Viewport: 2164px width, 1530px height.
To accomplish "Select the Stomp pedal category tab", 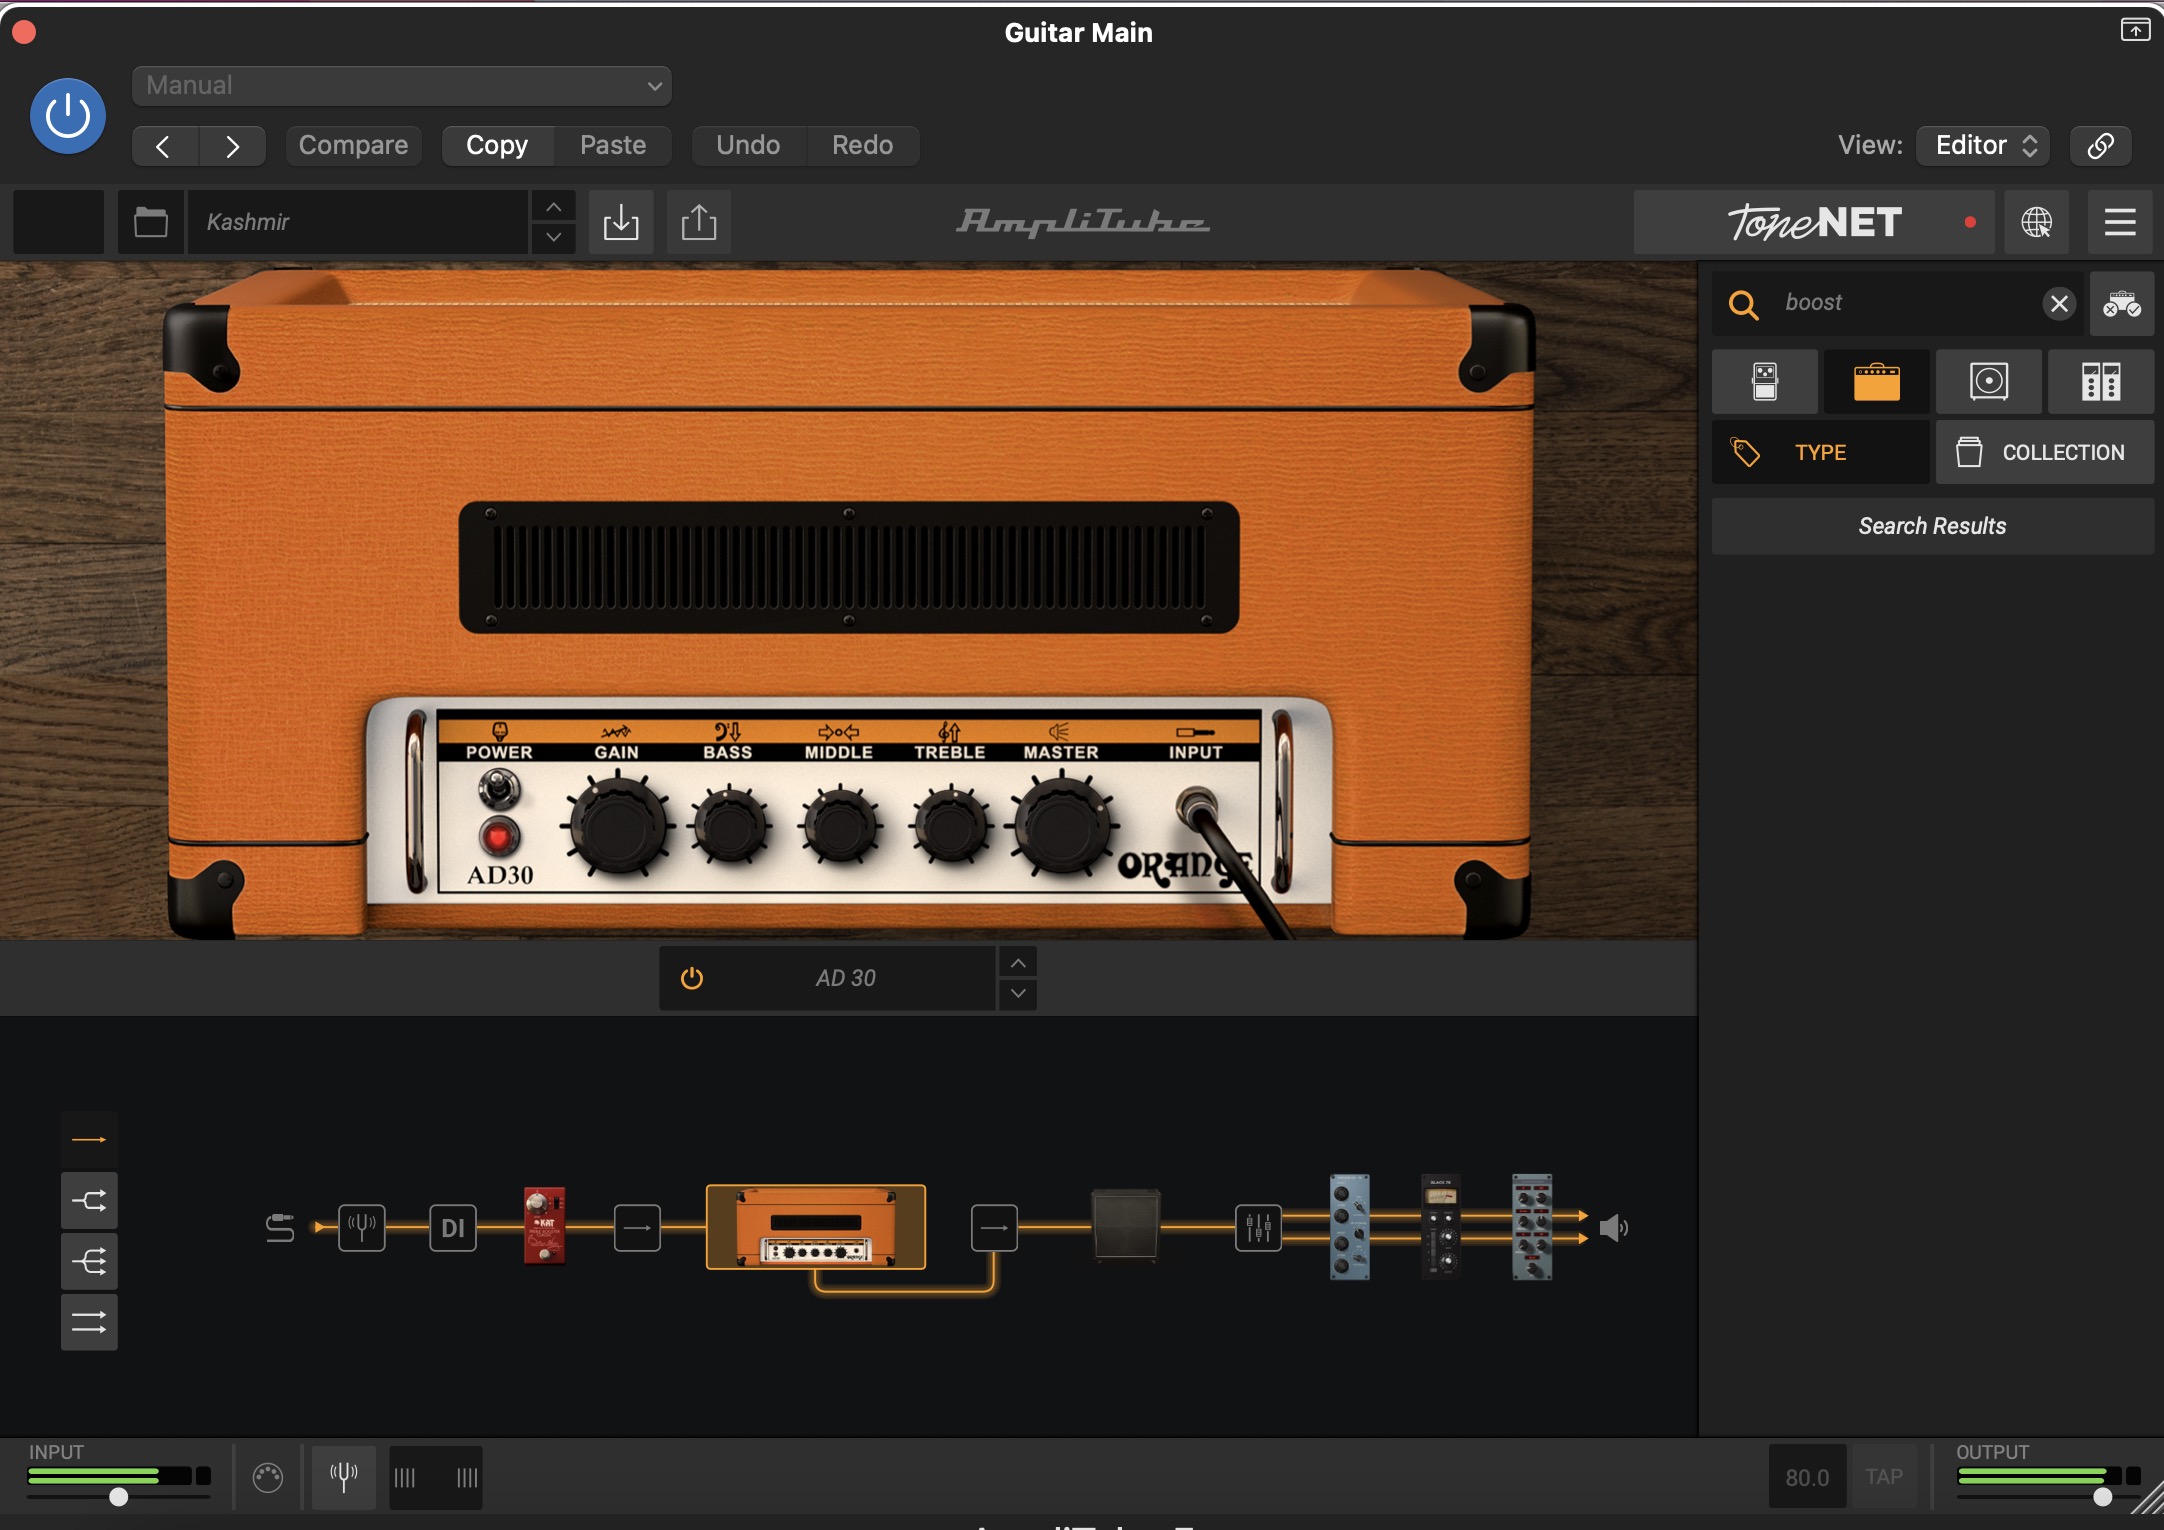I will [1765, 382].
